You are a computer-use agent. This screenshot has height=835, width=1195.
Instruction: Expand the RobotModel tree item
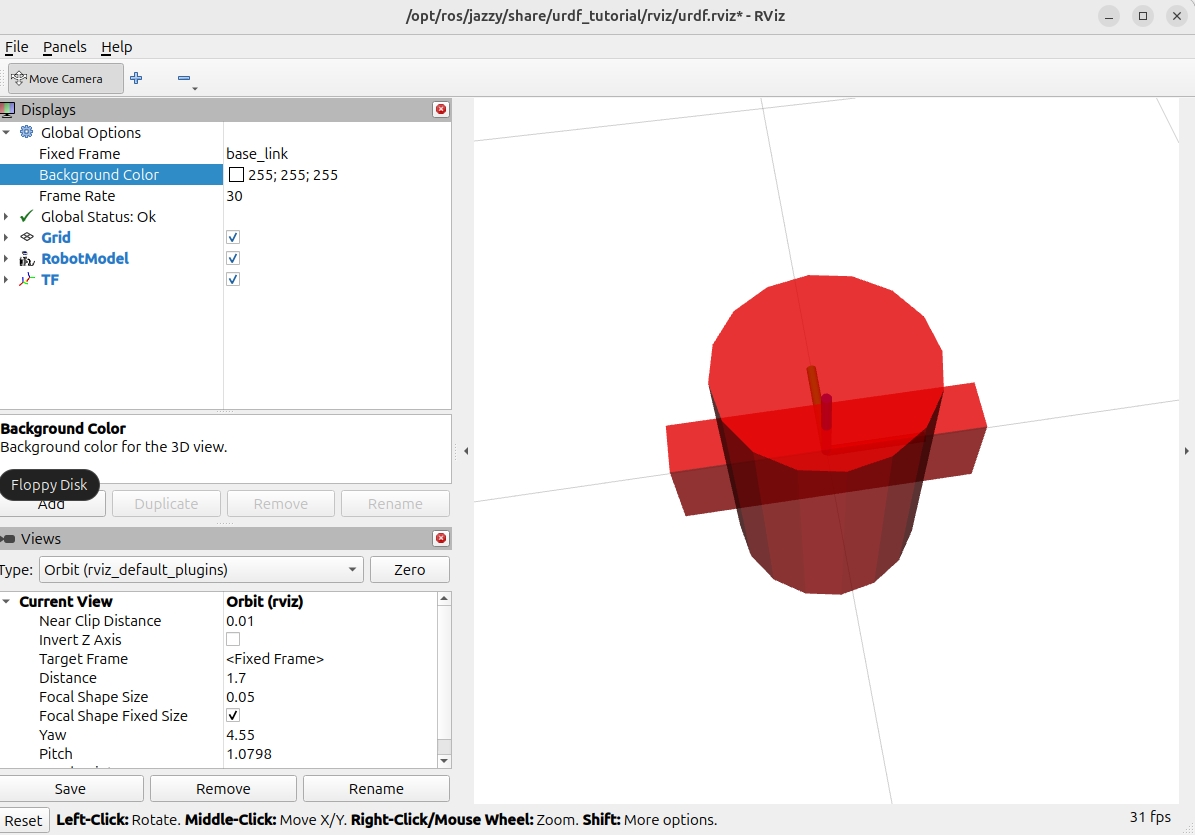(6, 258)
